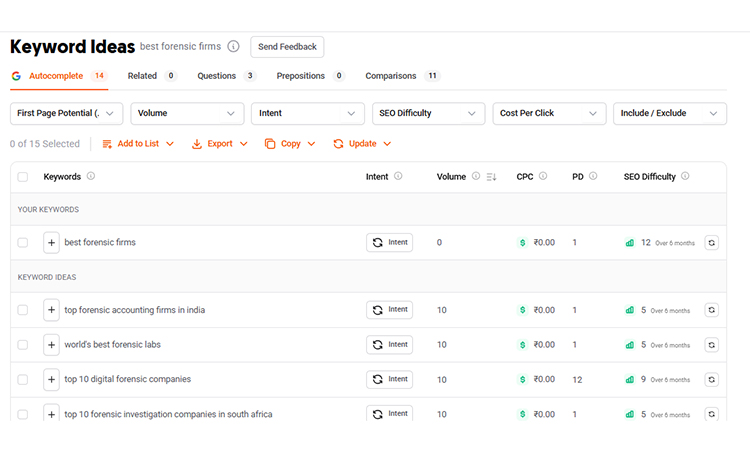Expand the Update options menu

[362, 143]
